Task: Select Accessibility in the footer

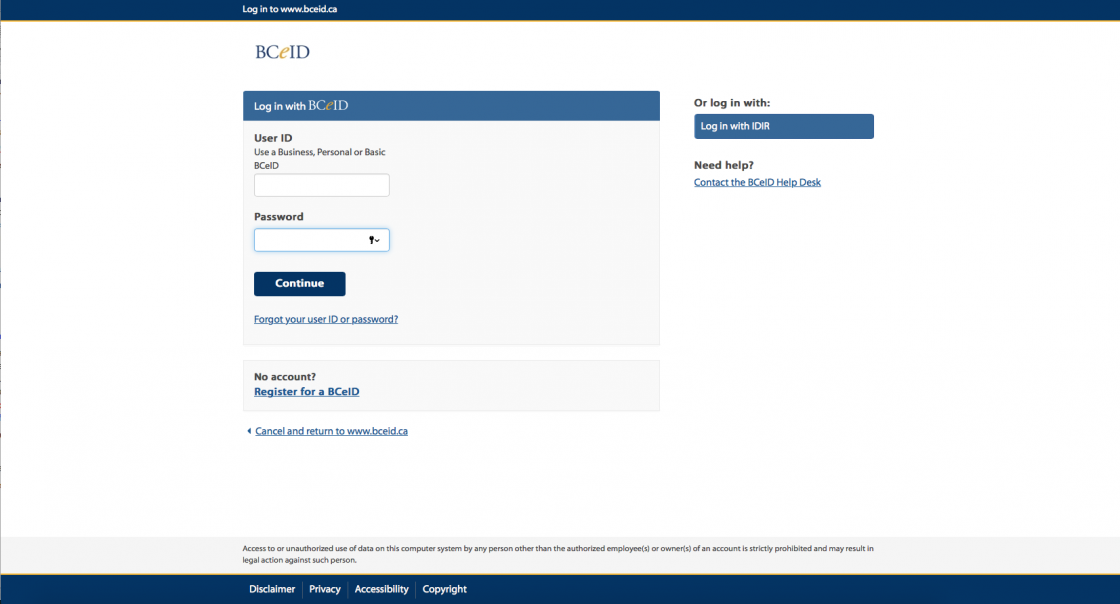Action: (x=381, y=589)
